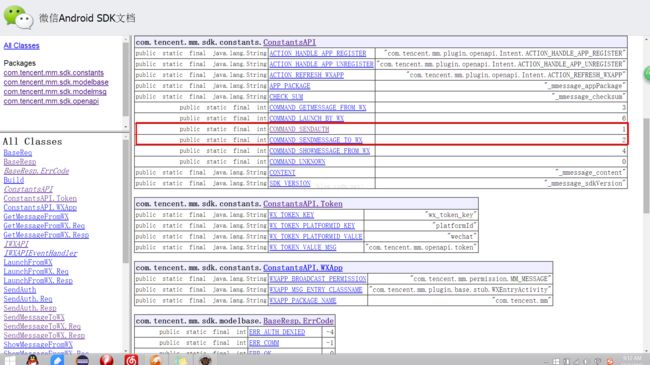Open WX_TOKEN_VALUE_MSG constant link
650x365 pixels.
coord(303,247)
